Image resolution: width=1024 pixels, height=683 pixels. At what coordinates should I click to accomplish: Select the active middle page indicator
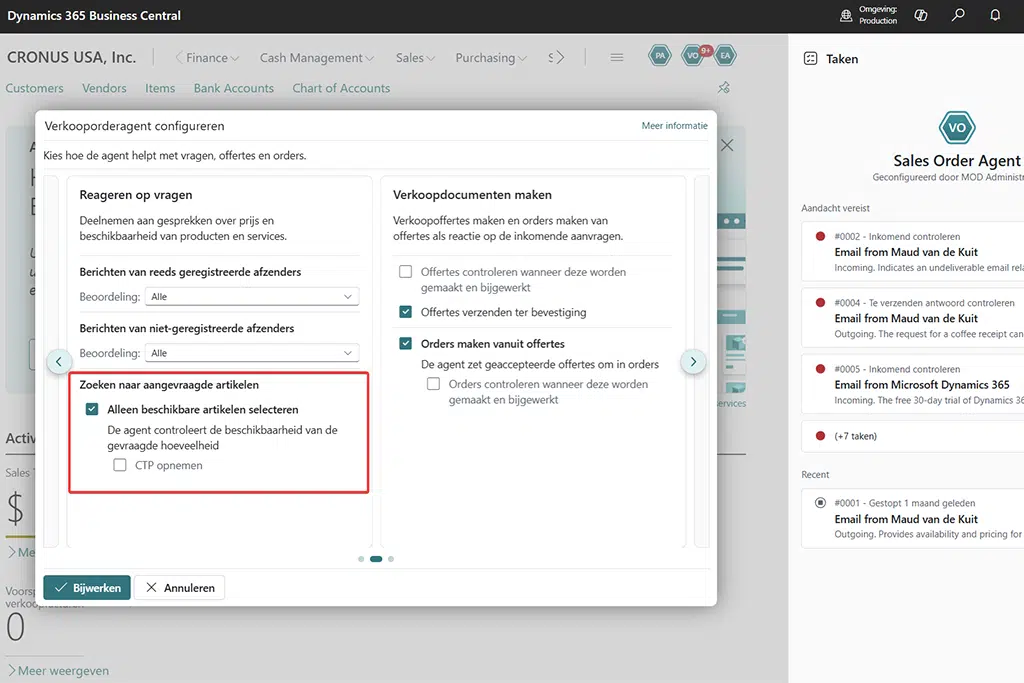[376, 559]
